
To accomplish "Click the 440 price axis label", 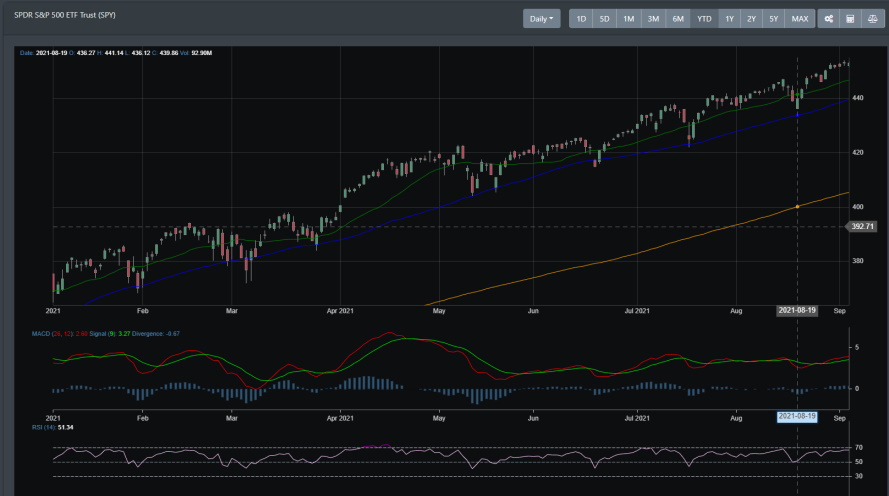I will click(x=858, y=98).
